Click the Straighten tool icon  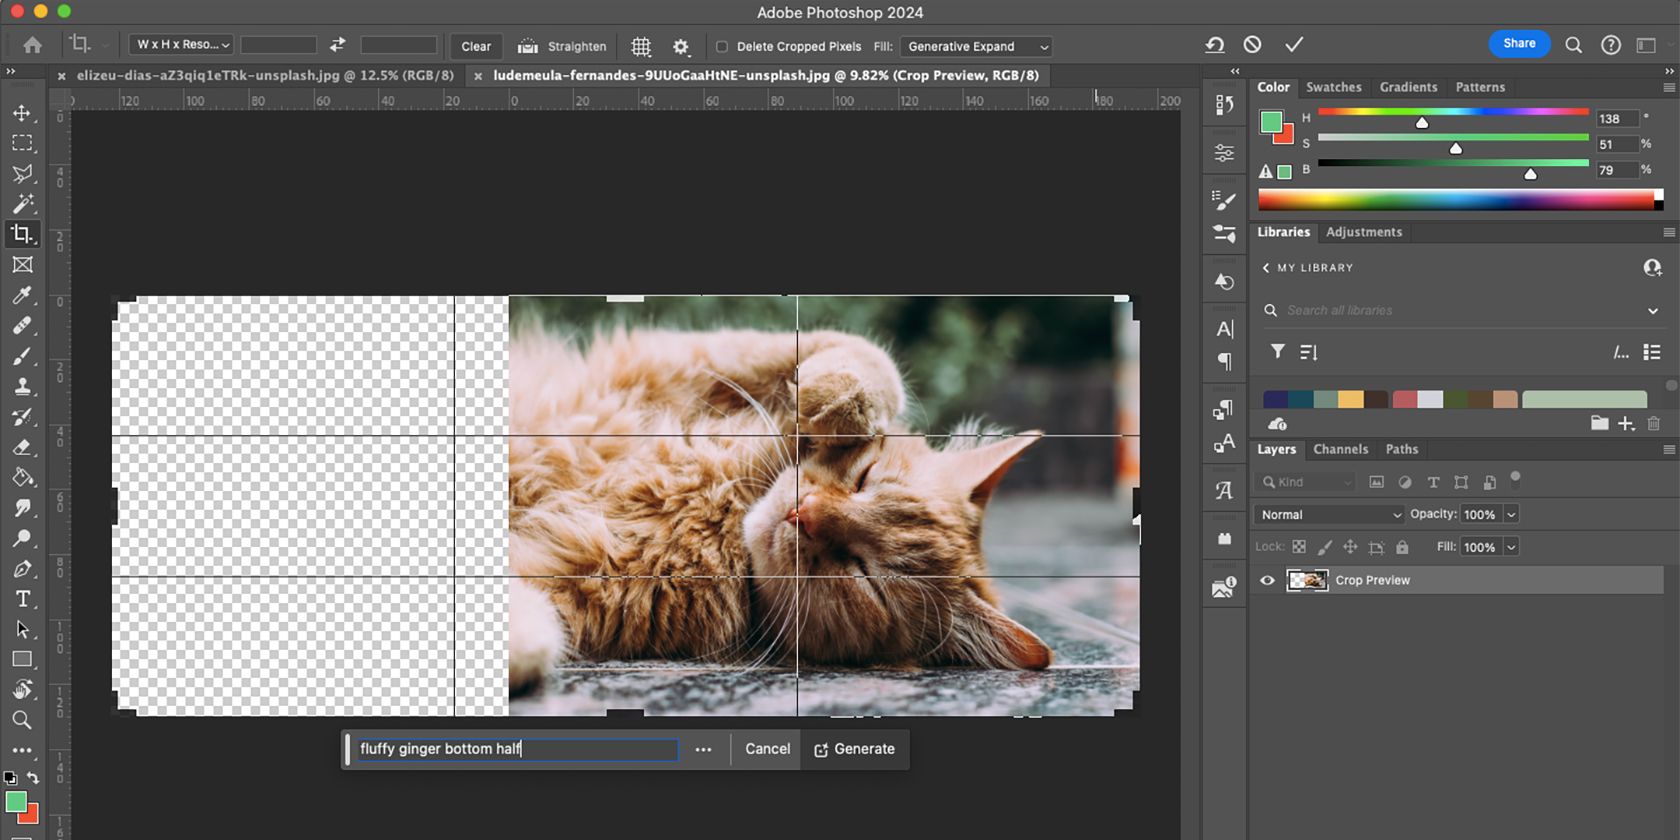(x=528, y=47)
